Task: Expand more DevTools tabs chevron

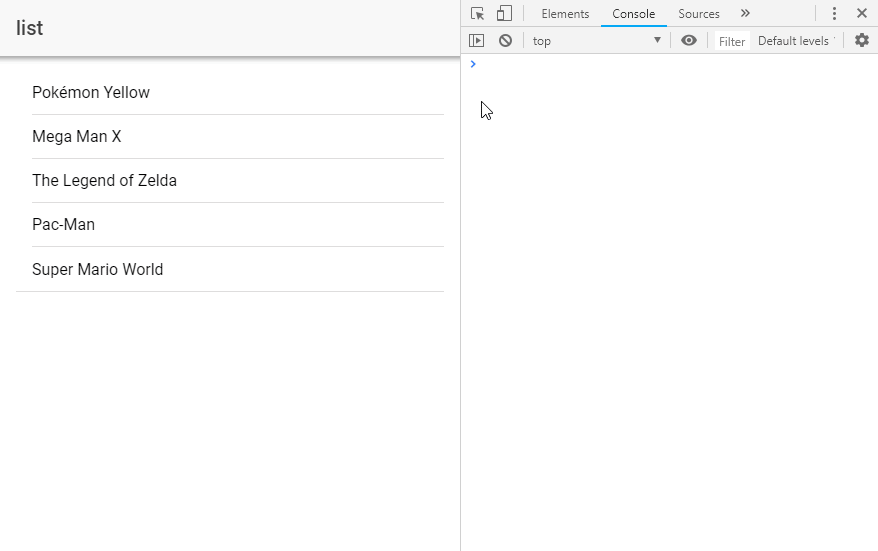Action: (745, 13)
